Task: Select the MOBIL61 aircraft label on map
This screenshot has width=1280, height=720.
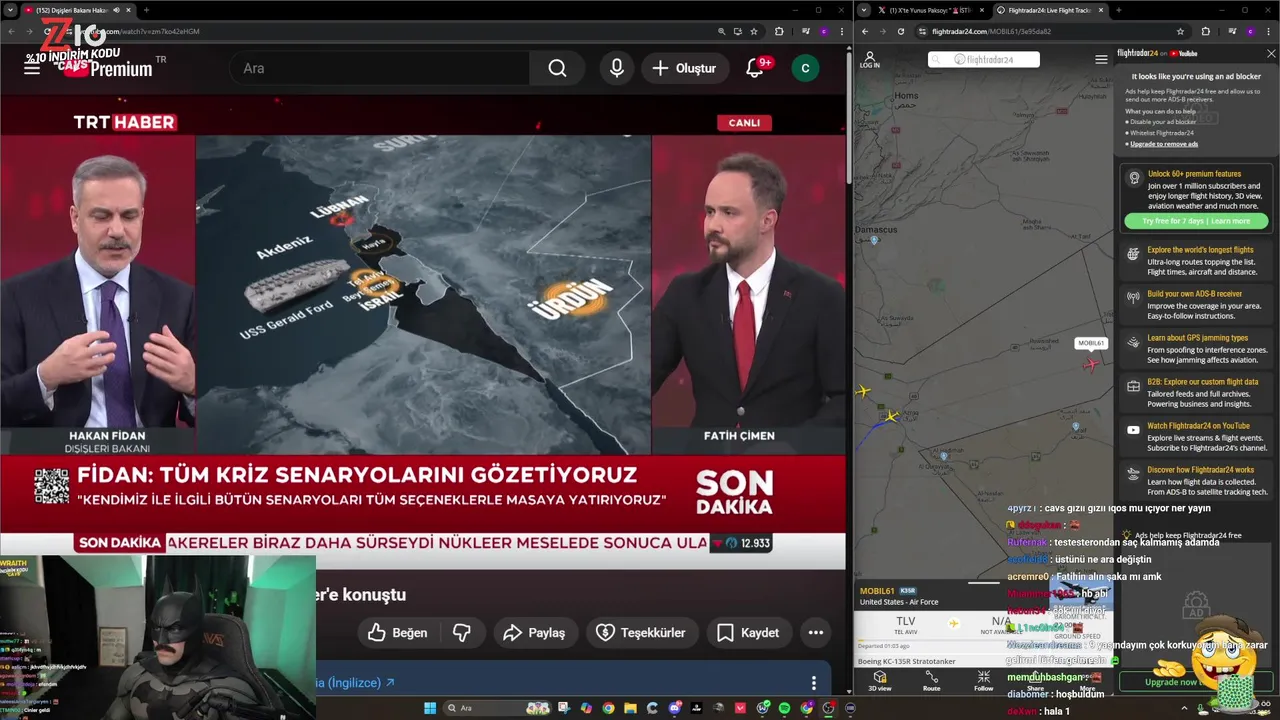Action: click(1091, 343)
